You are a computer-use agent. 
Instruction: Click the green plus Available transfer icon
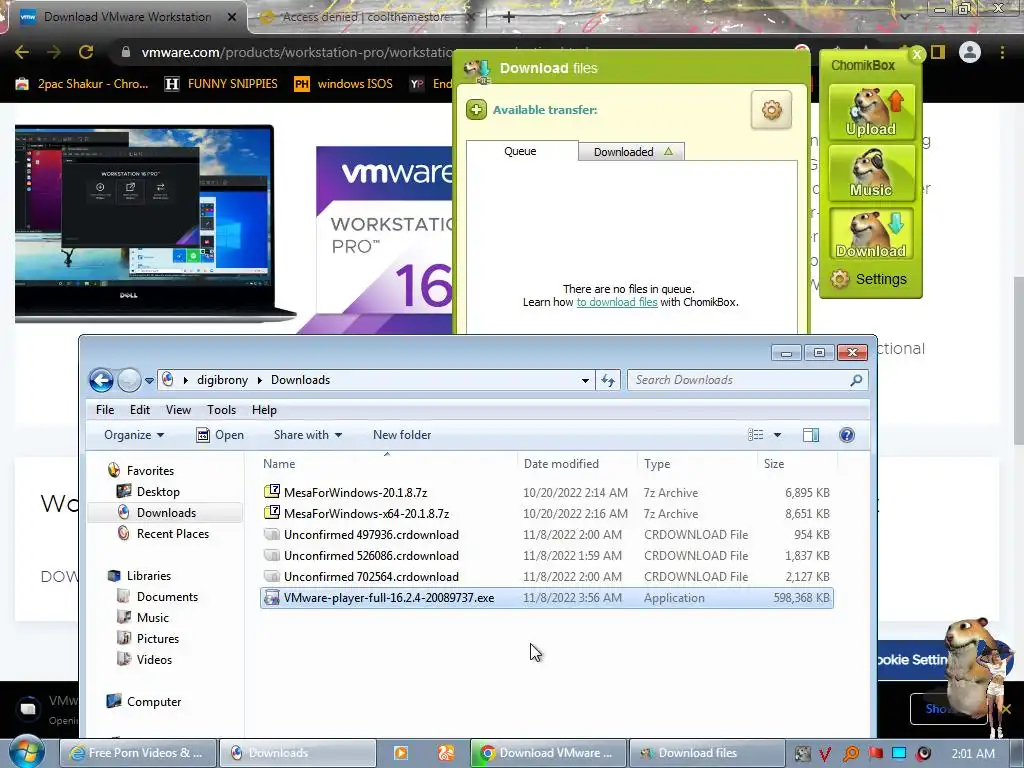click(x=476, y=110)
